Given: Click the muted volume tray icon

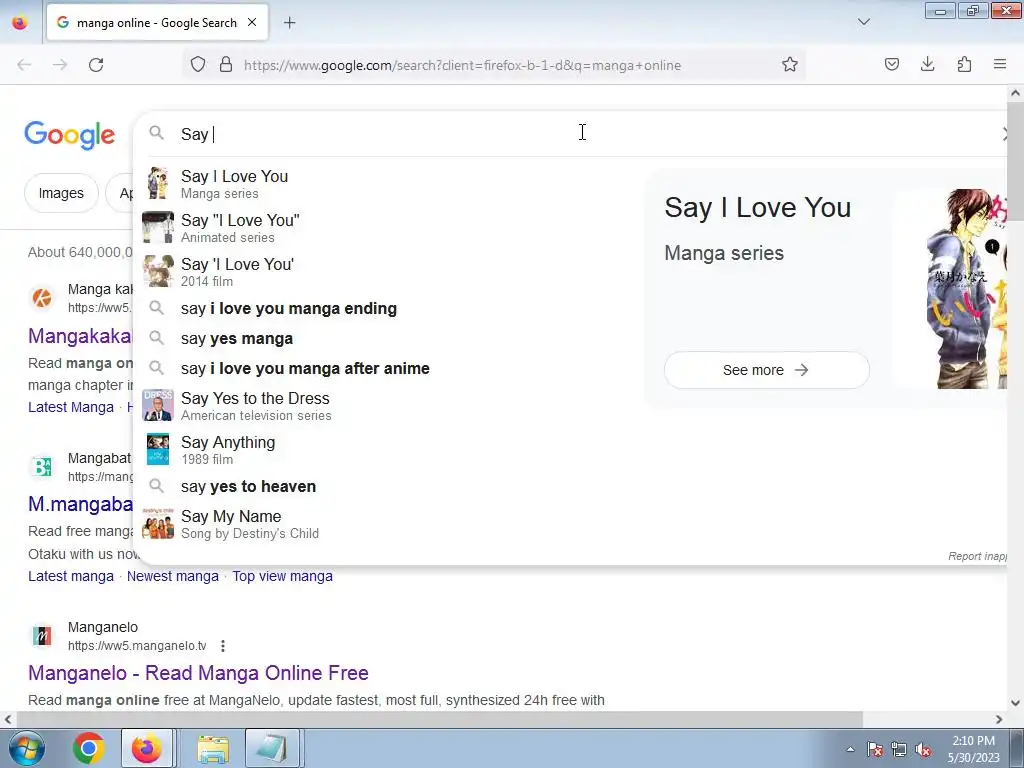Looking at the screenshot, I should [x=923, y=749].
